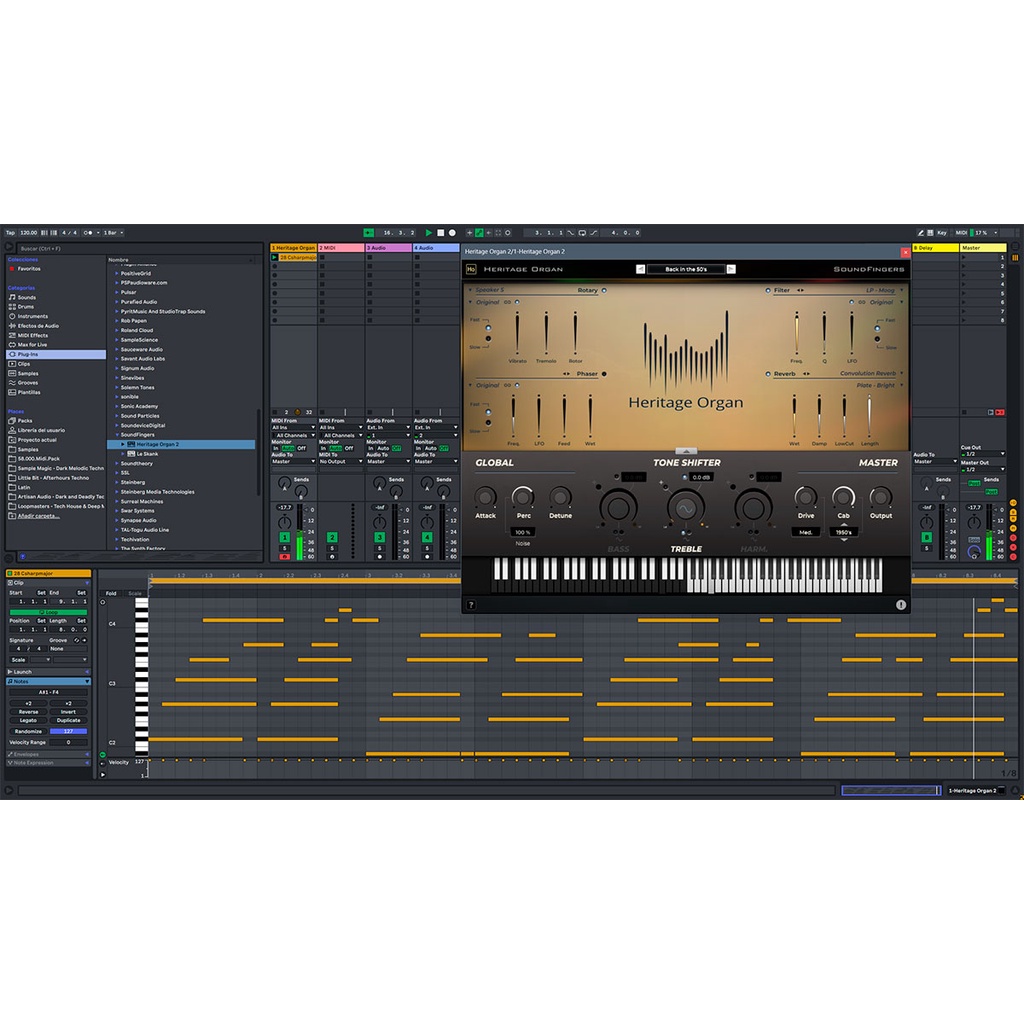Open track 1 Audio To Master dropdown
Image resolution: width=1024 pixels, height=1024 pixels.
tap(293, 462)
